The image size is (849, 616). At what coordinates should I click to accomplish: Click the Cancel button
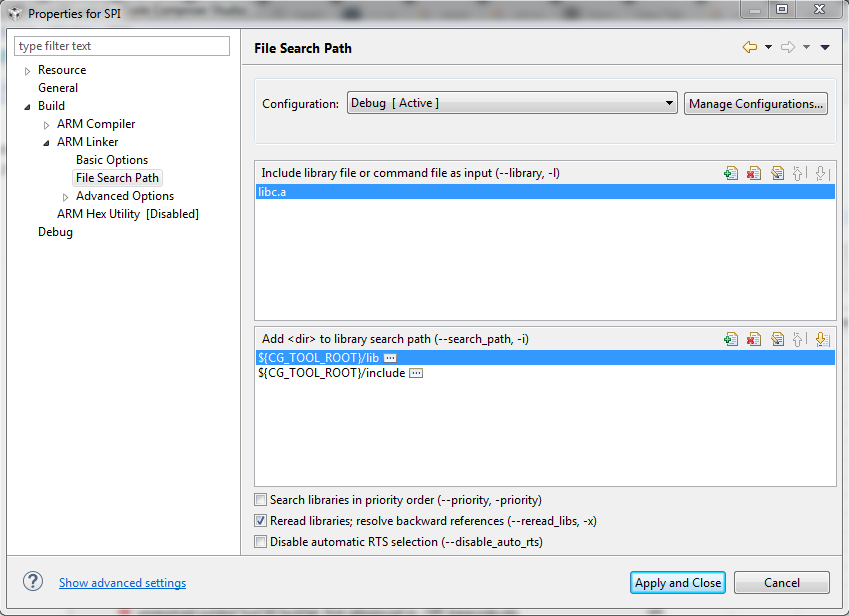click(x=782, y=582)
